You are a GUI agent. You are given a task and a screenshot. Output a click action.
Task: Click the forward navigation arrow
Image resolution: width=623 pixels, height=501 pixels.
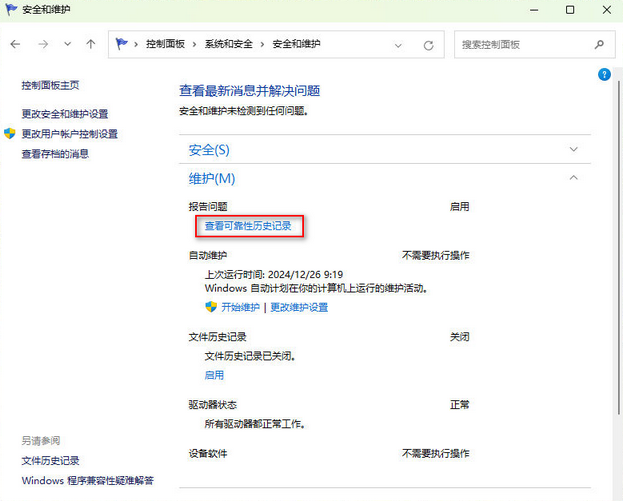coord(42,45)
